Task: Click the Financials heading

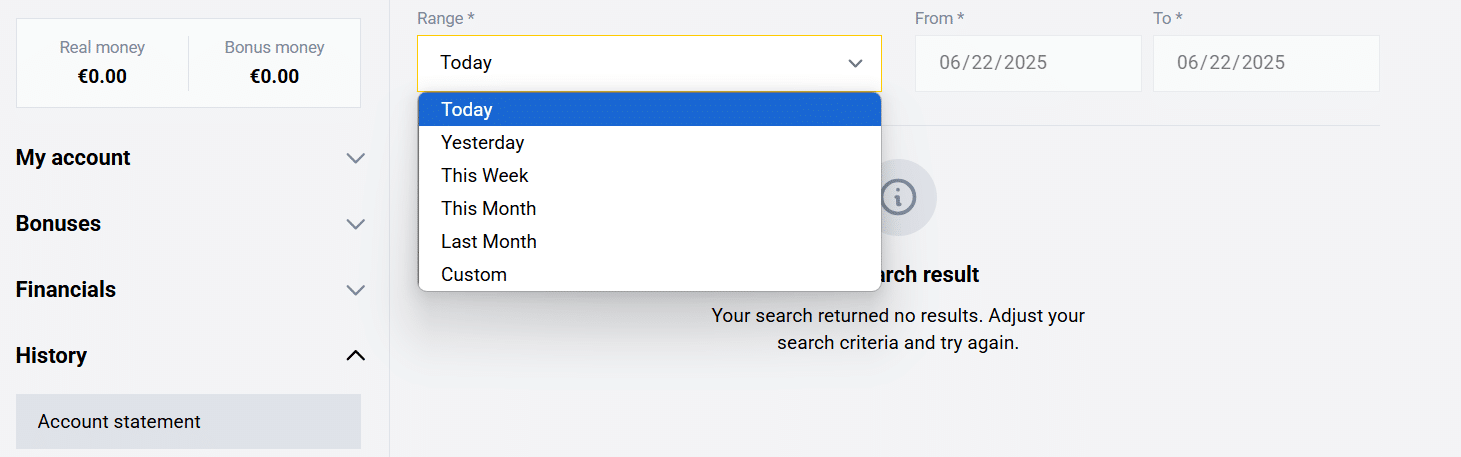Action: tap(66, 290)
